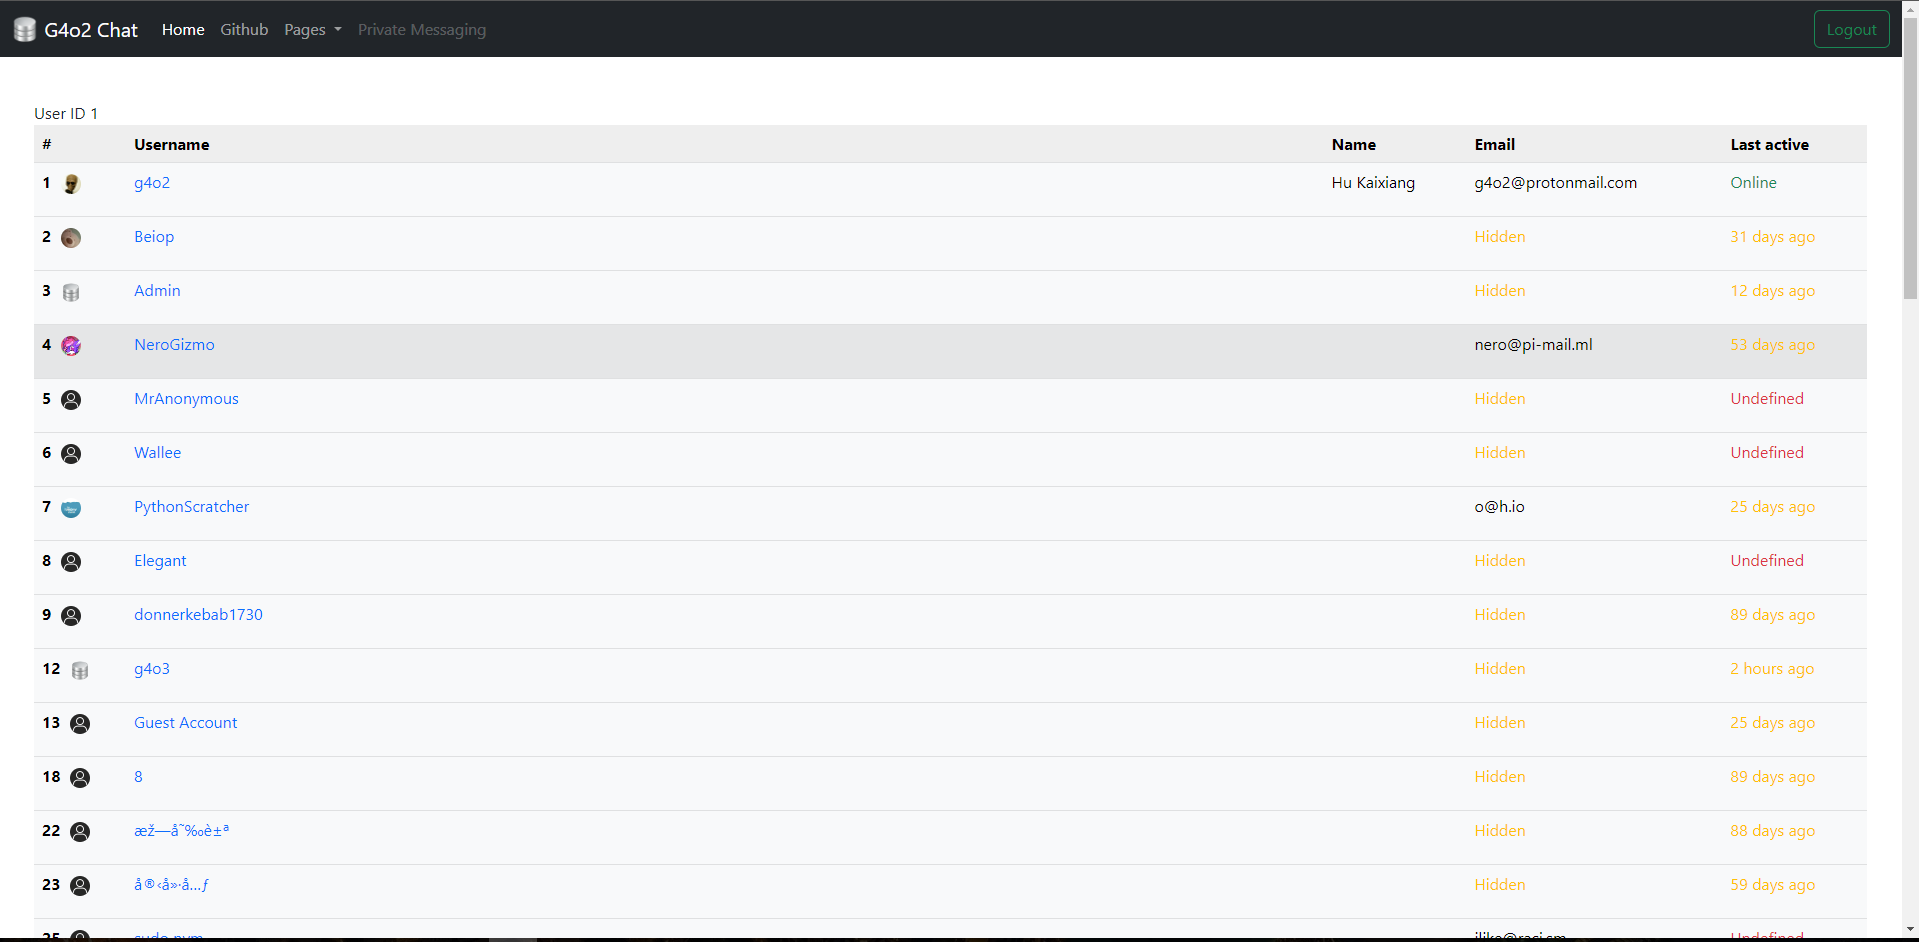Click the G4o2 Chat brand title
The image size is (1919, 942).
pos(91,30)
